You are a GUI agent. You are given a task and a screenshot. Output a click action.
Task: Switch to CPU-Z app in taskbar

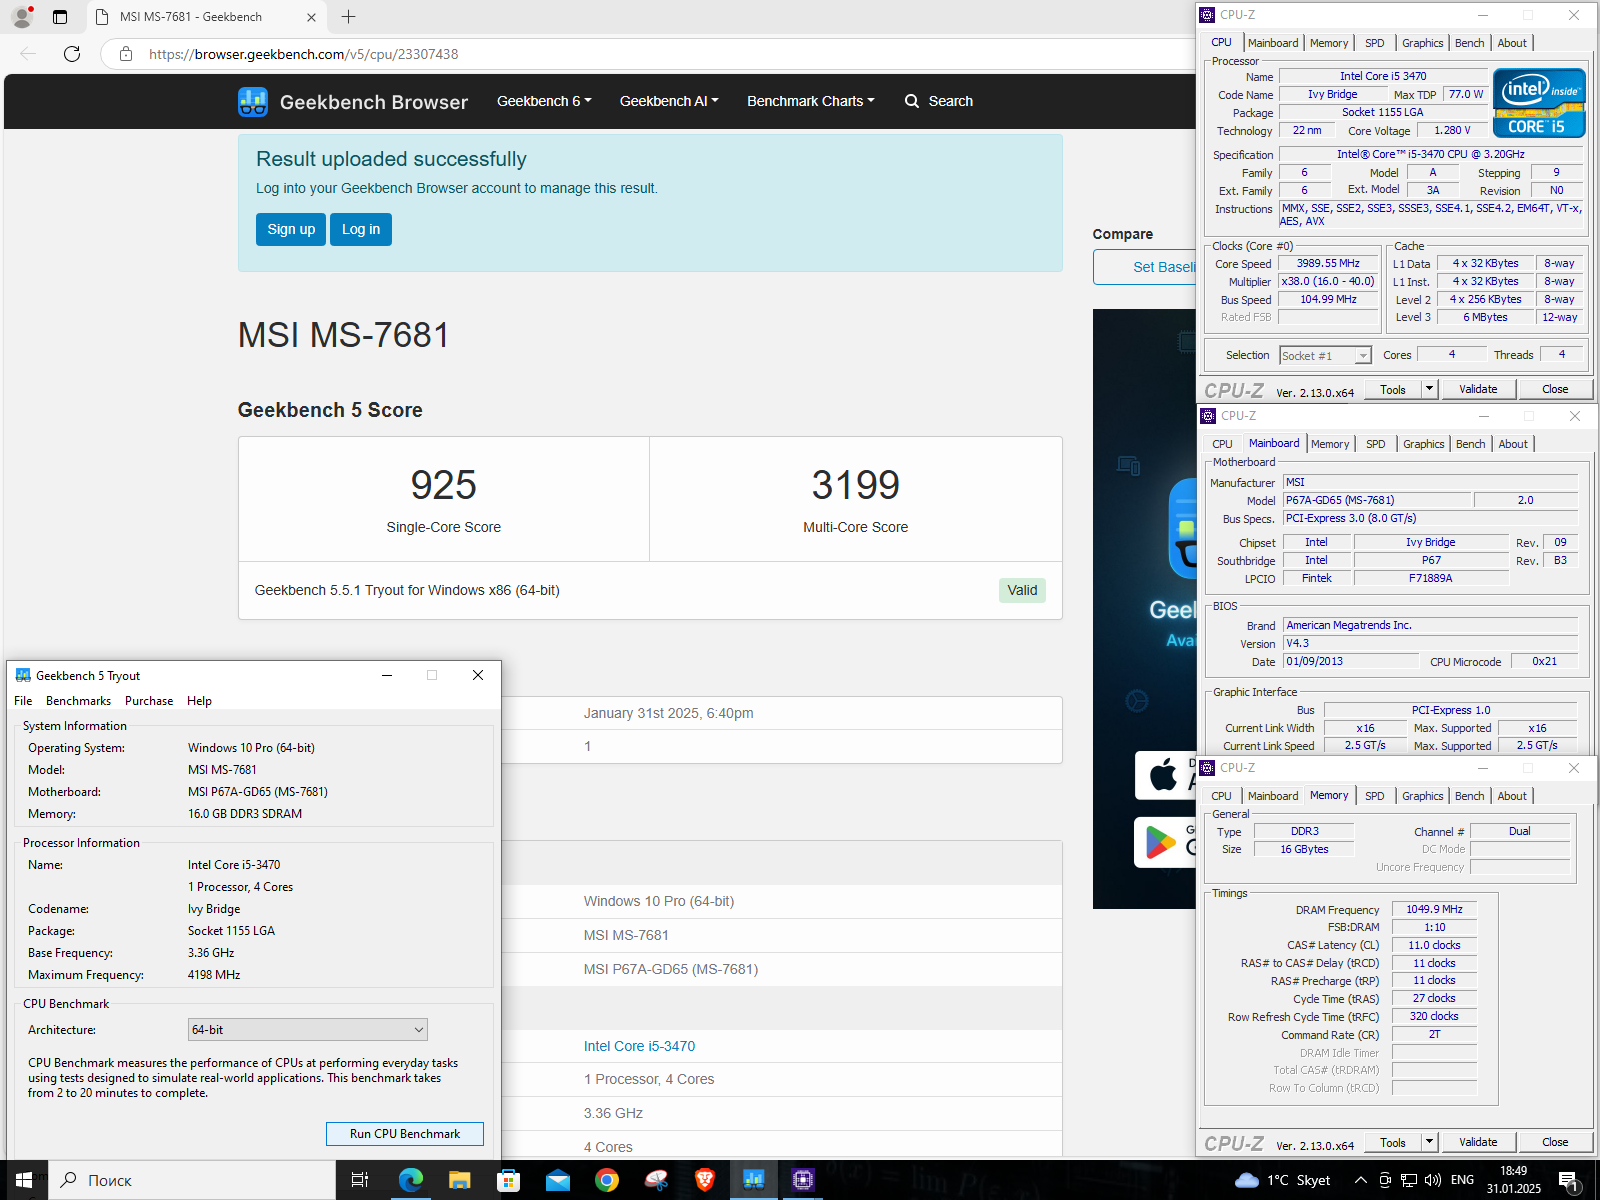point(803,1180)
